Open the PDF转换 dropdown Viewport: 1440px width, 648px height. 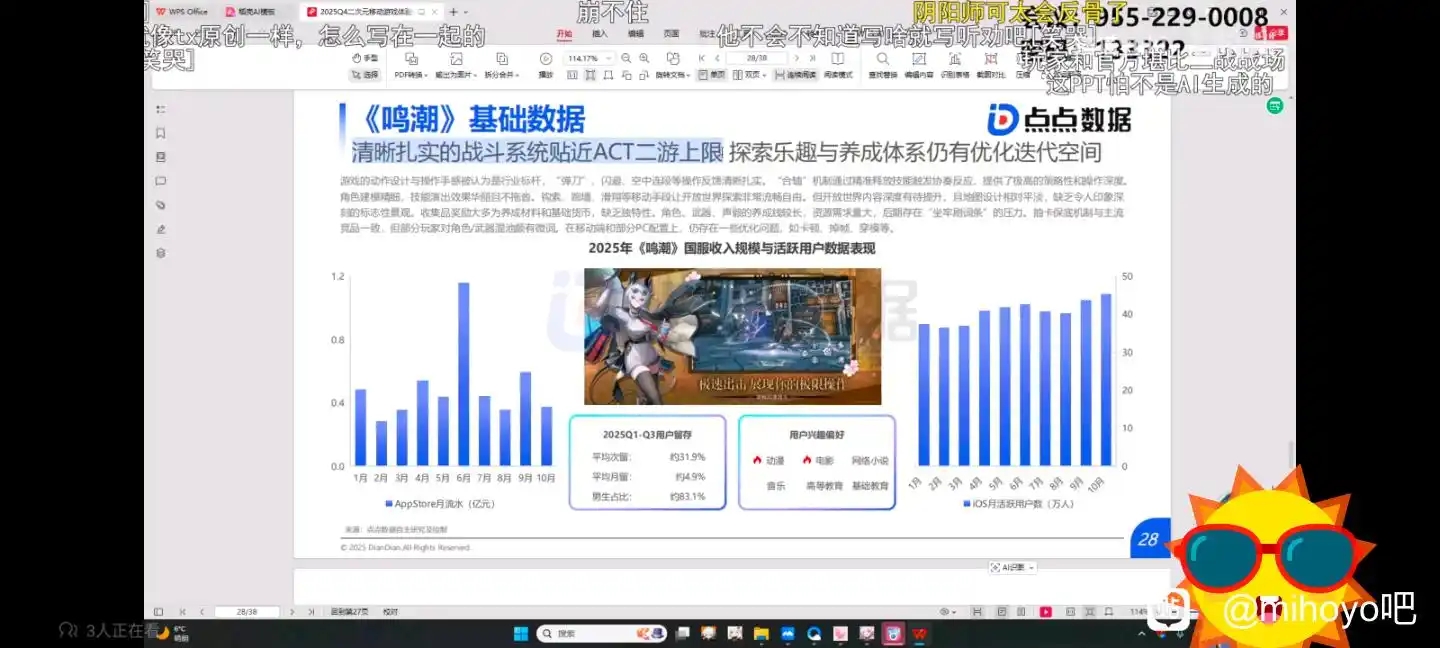coord(410,65)
